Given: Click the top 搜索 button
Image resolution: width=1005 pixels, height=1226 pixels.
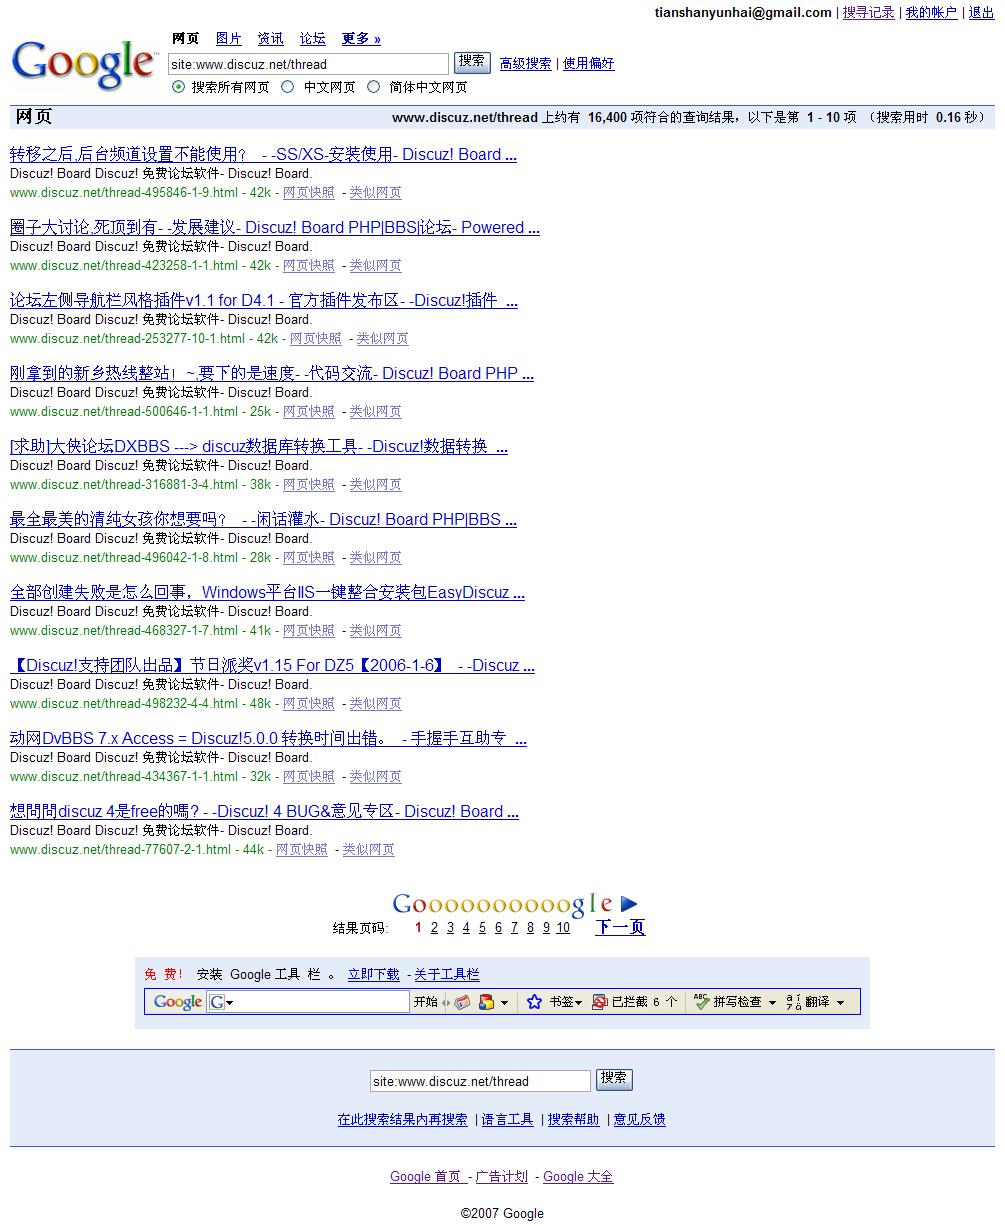Looking at the screenshot, I should tap(472, 62).
